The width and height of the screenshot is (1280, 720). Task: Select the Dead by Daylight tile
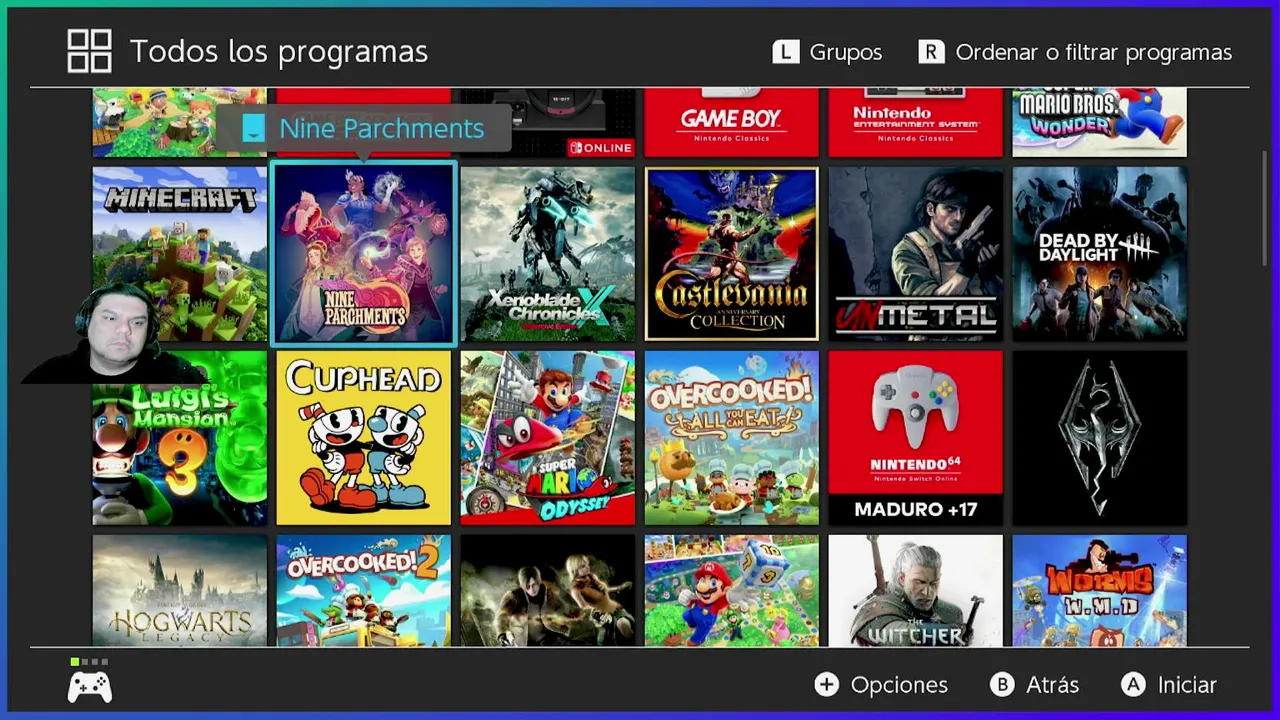coord(1100,254)
